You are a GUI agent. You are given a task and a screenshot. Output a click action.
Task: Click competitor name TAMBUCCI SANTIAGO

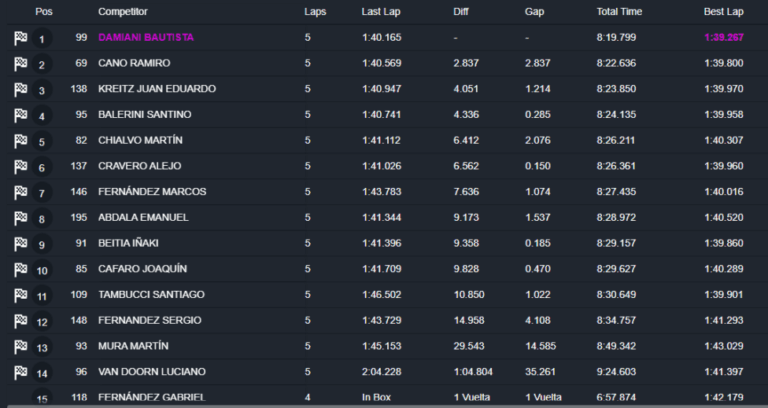(151, 295)
